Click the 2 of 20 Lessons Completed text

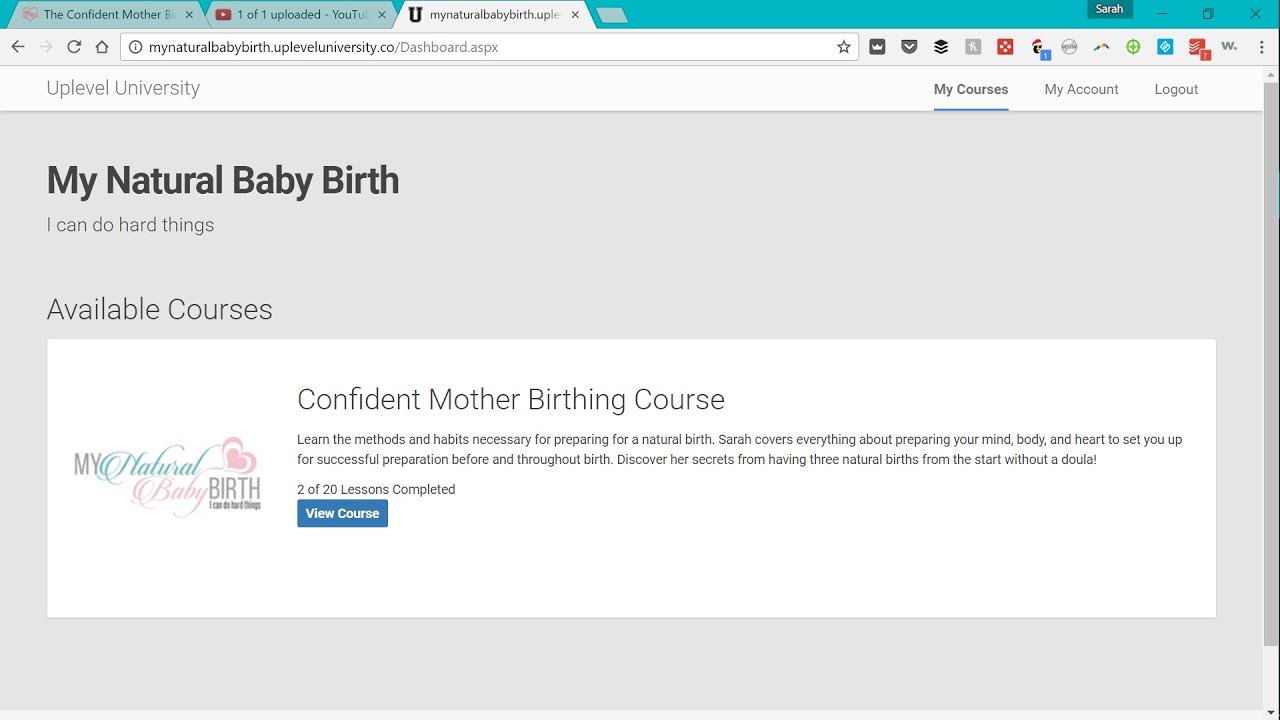pos(376,489)
